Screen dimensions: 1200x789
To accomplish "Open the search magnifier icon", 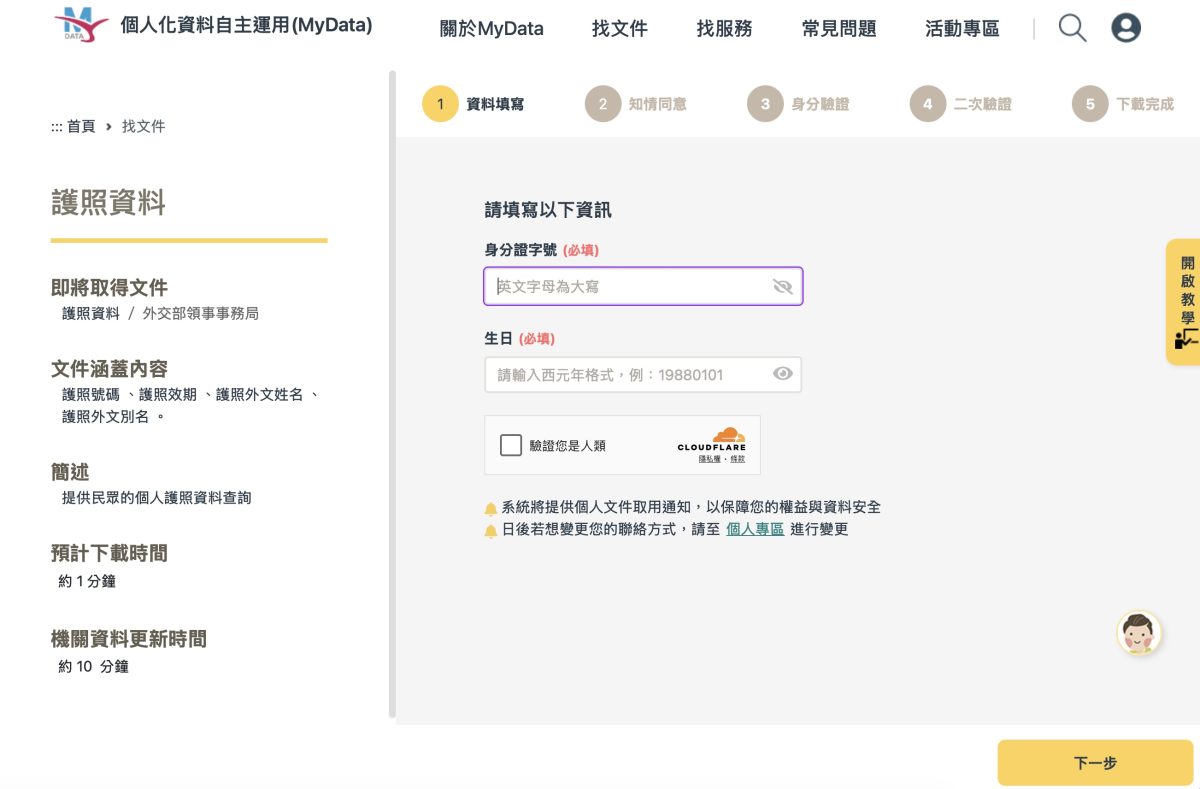I will [1072, 28].
